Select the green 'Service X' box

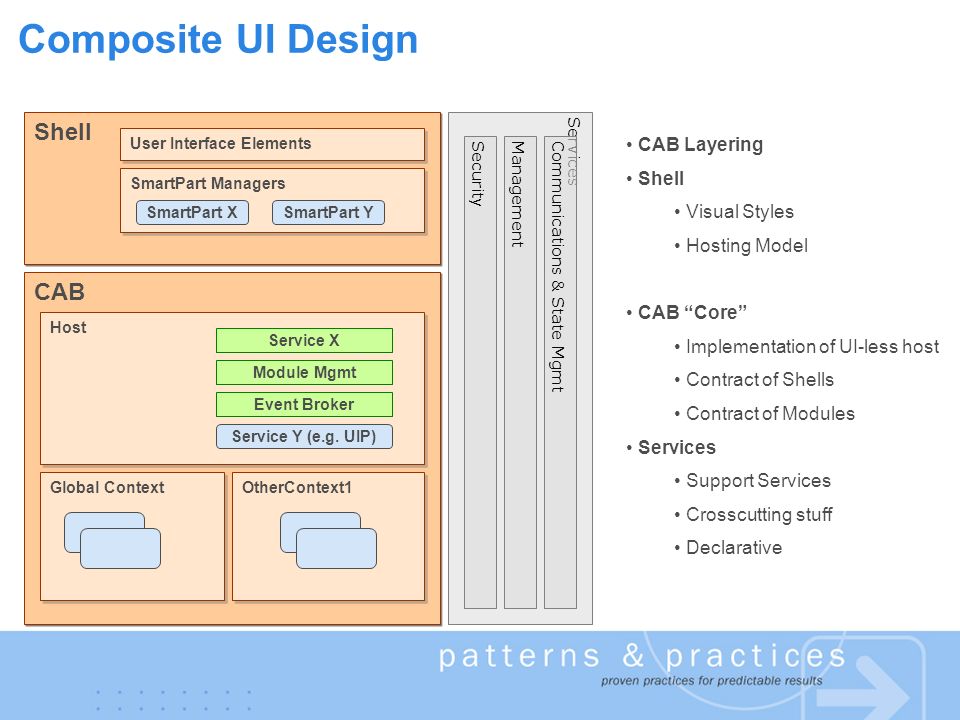304,340
